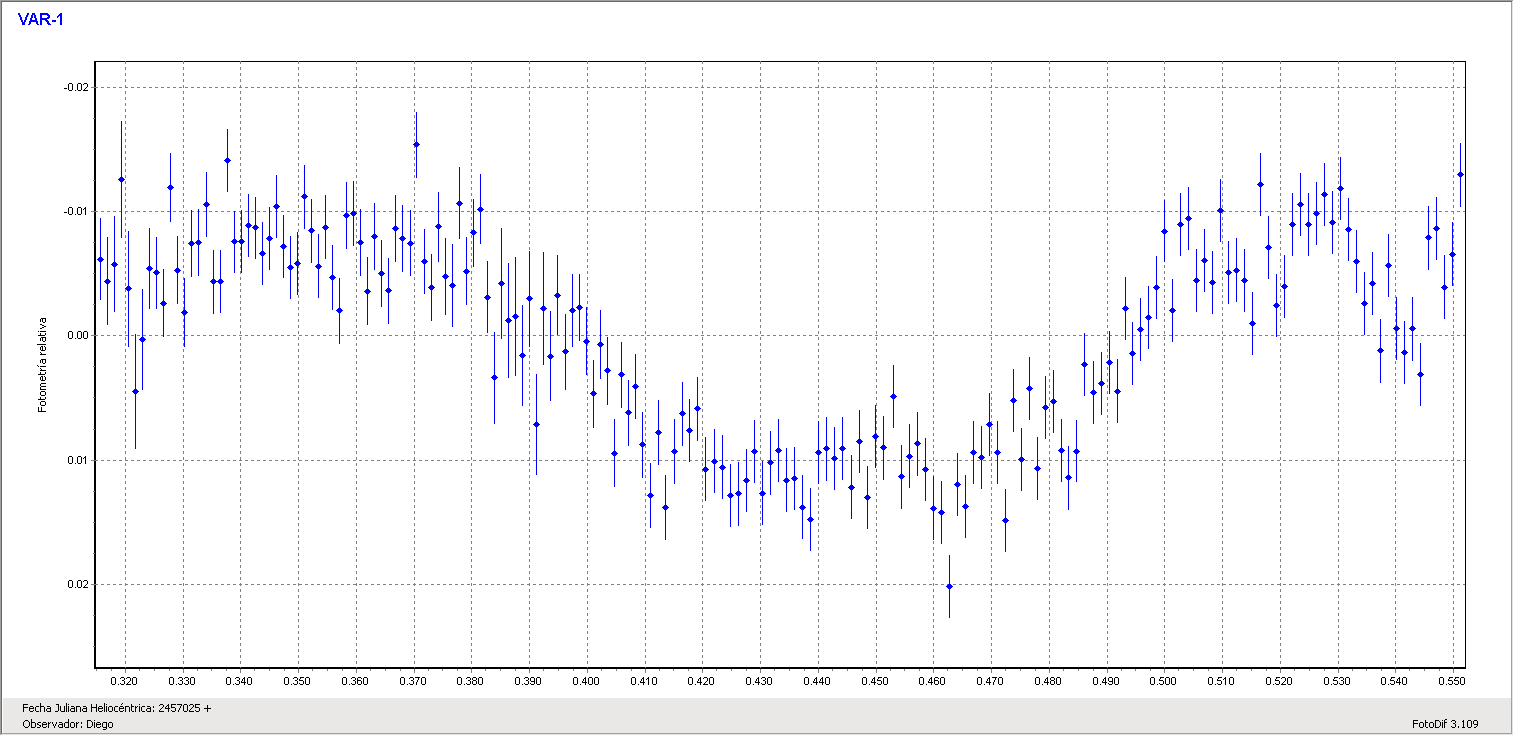Viewport: 1514px width, 736px height.
Task: Click the Fecha Juliana Heliocéntrica footer text
Action: [116, 708]
